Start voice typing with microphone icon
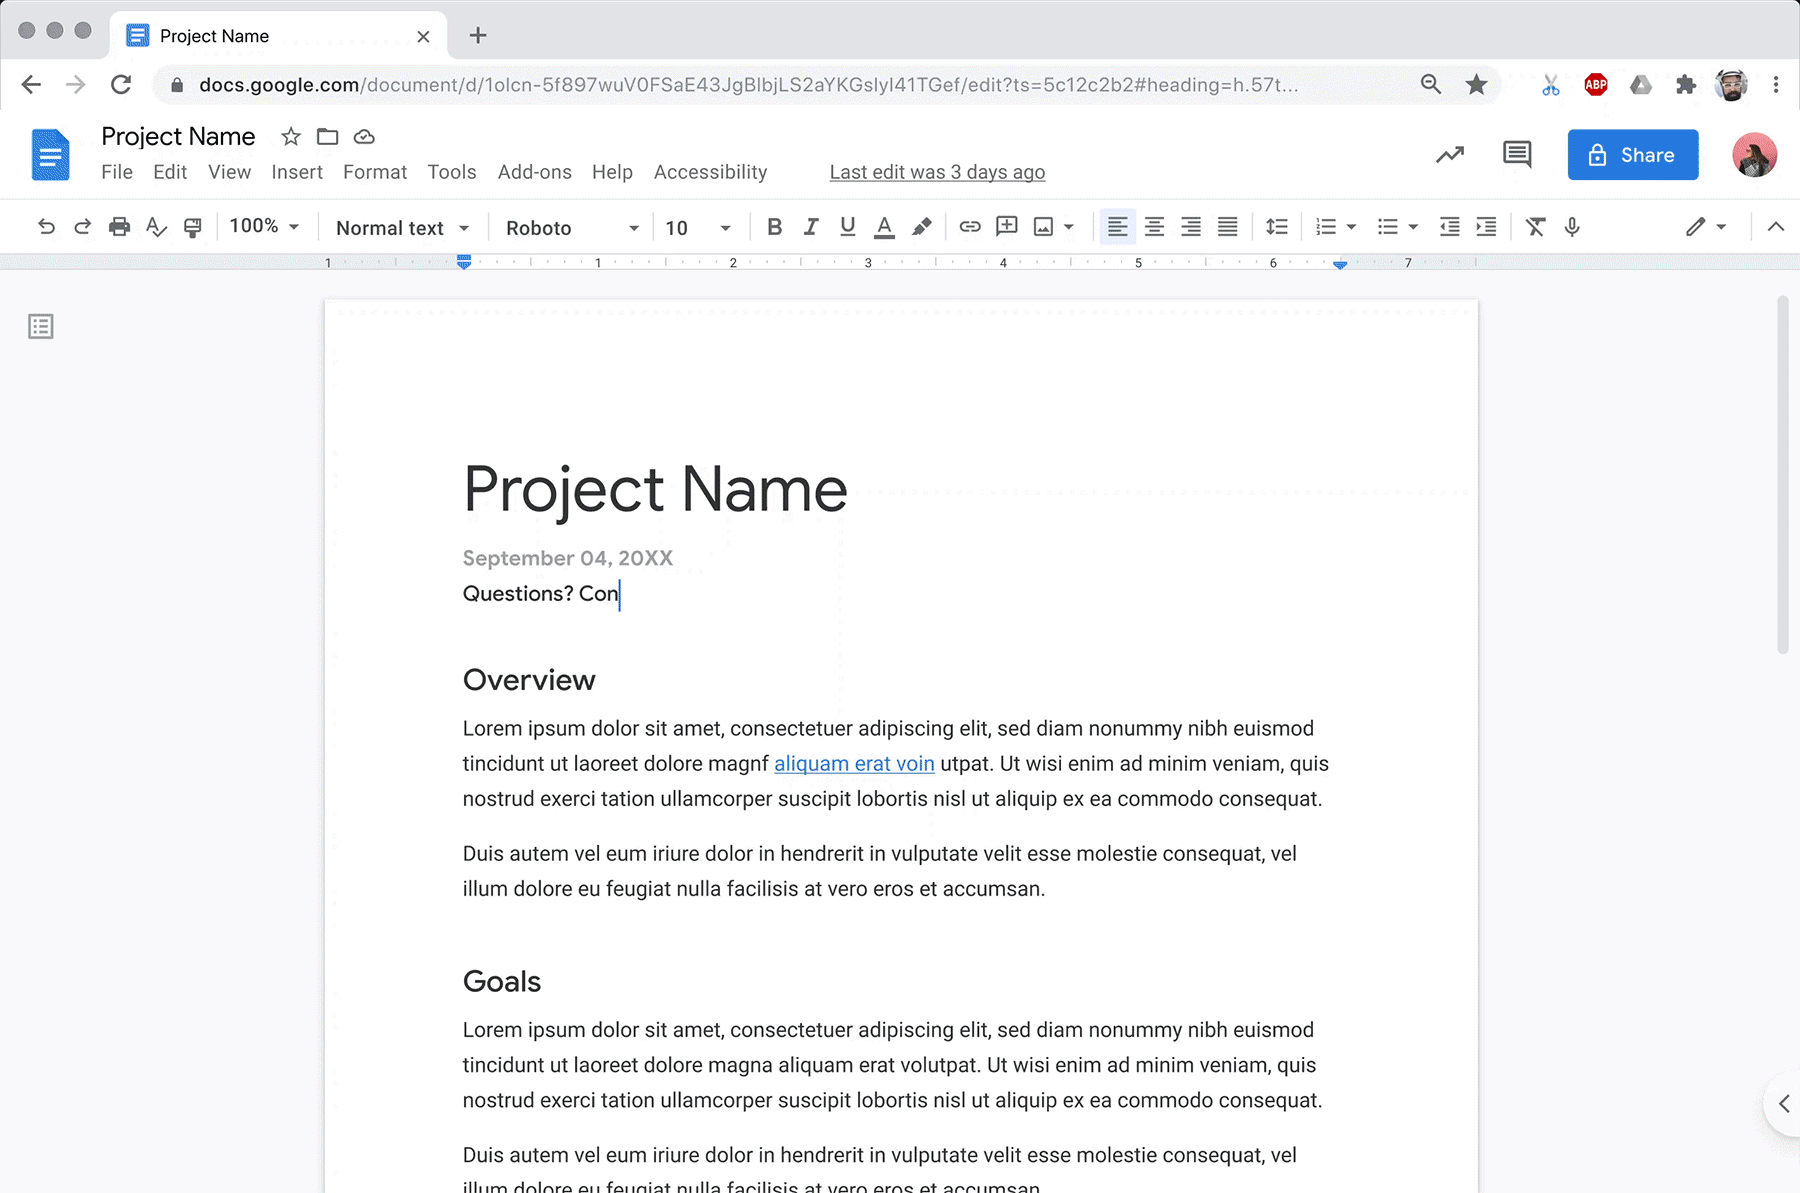This screenshot has width=1800, height=1193. [1572, 227]
